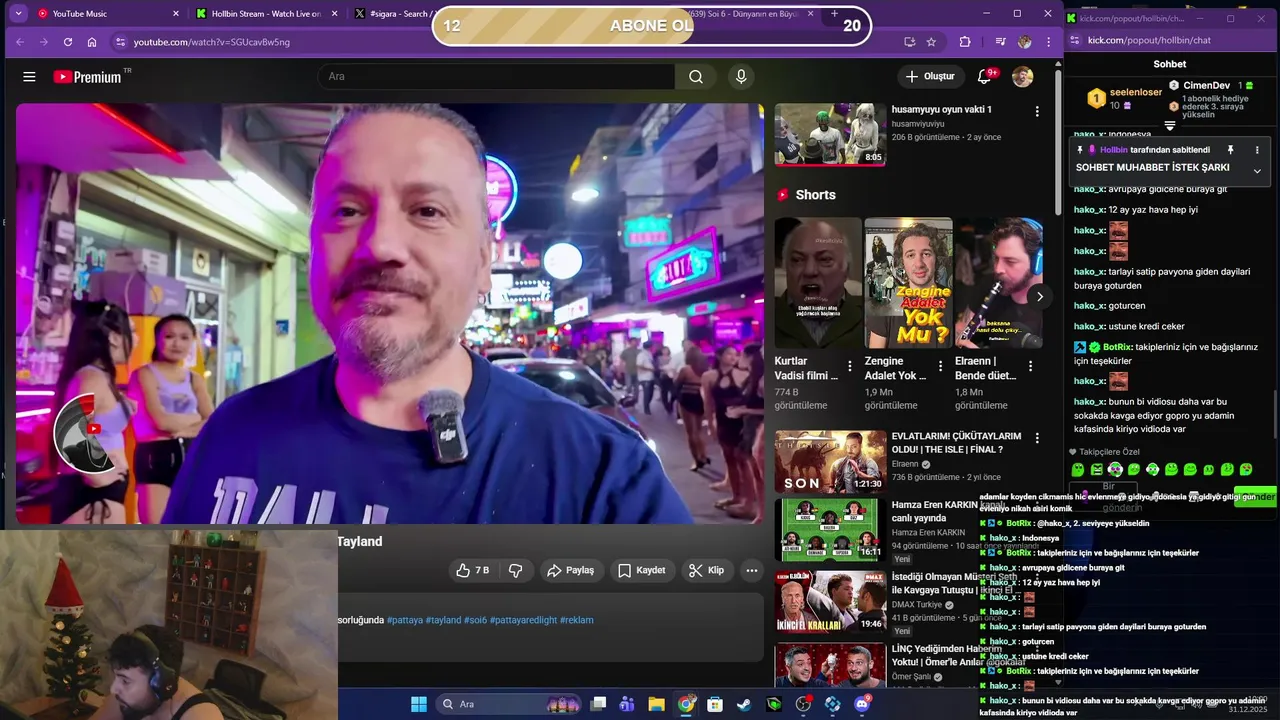Close the Hollbin Stream tab

point(334,14)
